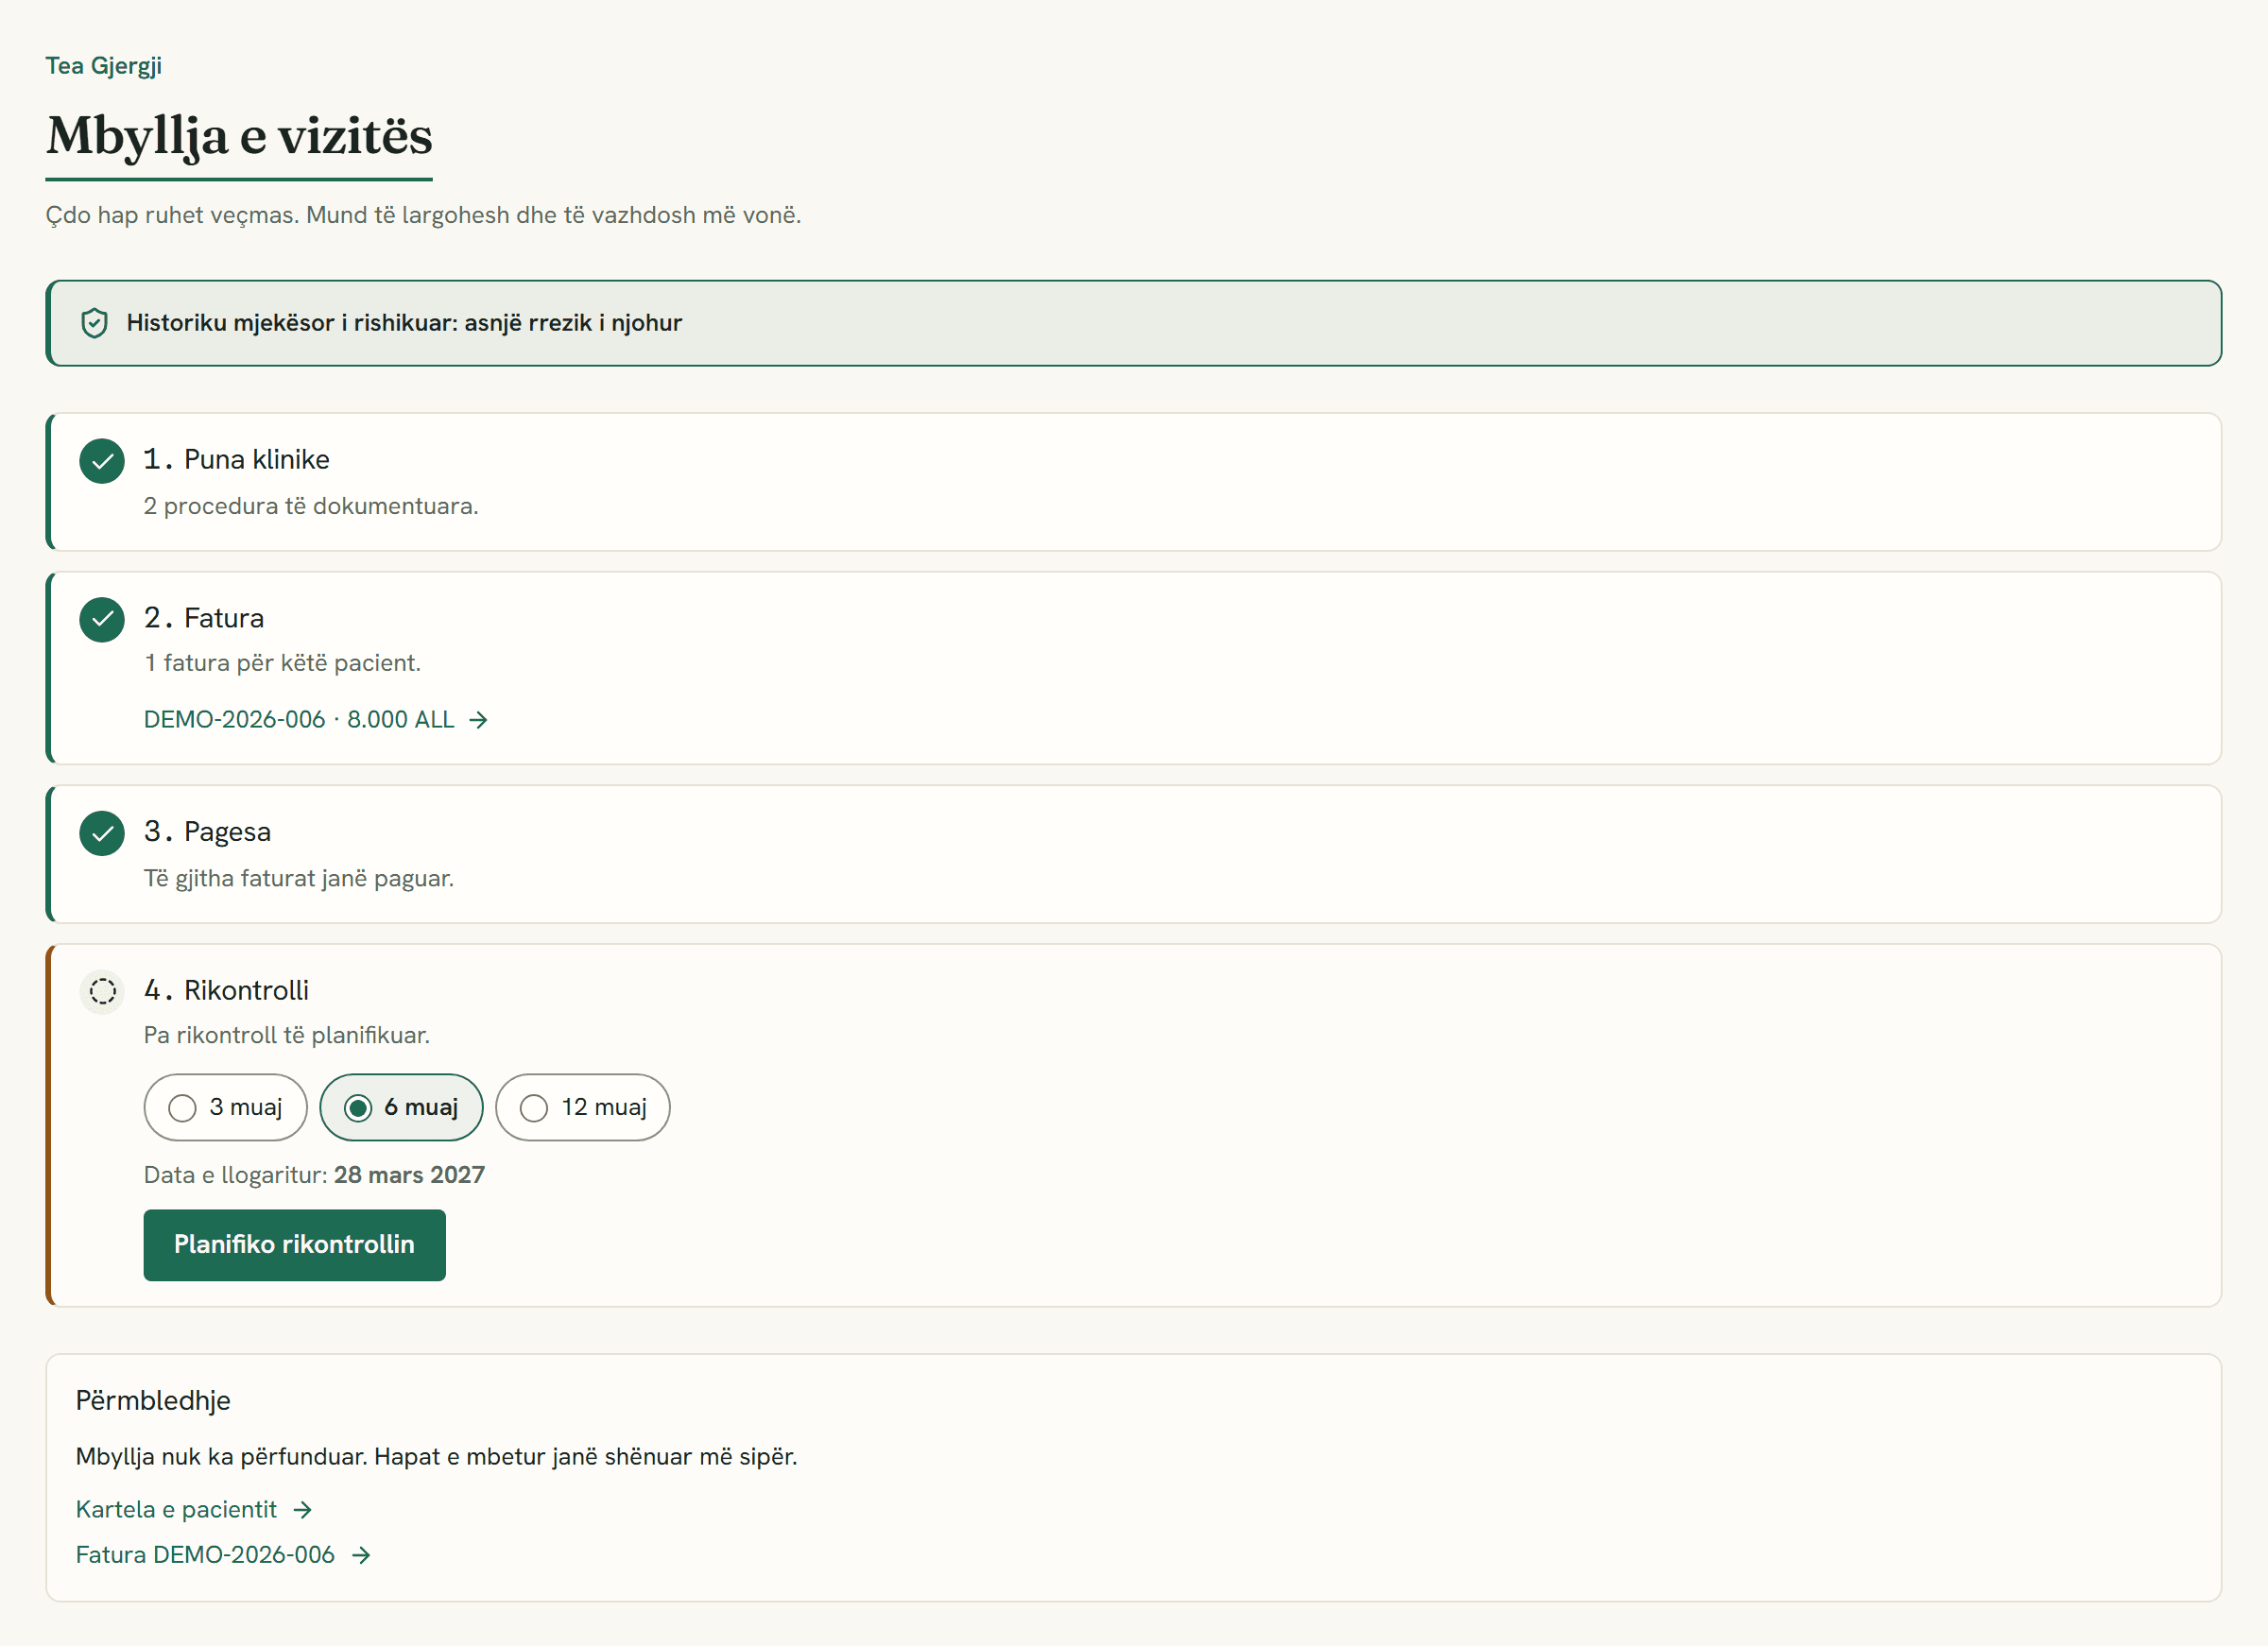
Task: Click arrow icon next to Kartela e pacientit
Action: (303, 1510)
